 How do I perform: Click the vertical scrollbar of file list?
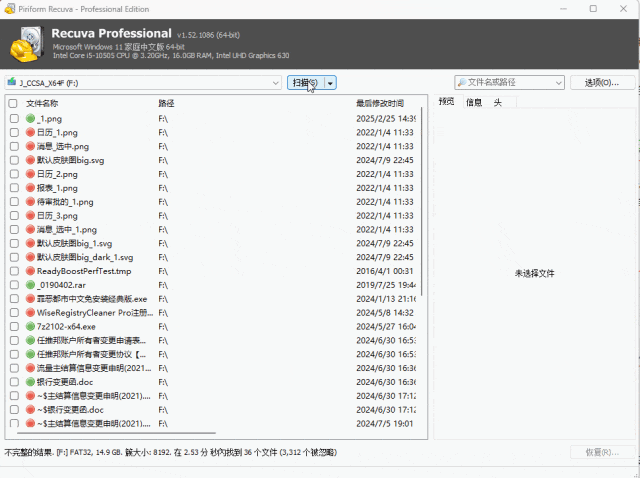click(x=422, y=201)
